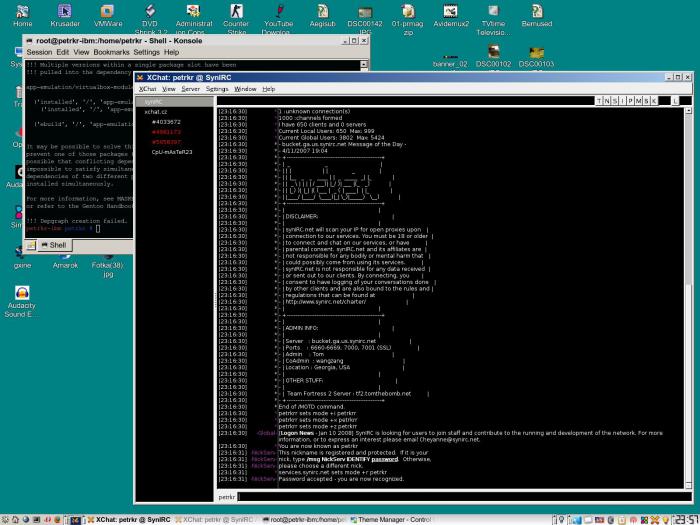The image size is (700, 525).
Task: Switch to second XChat SynIRC taskbar entry
Action: tap(214, 520)
